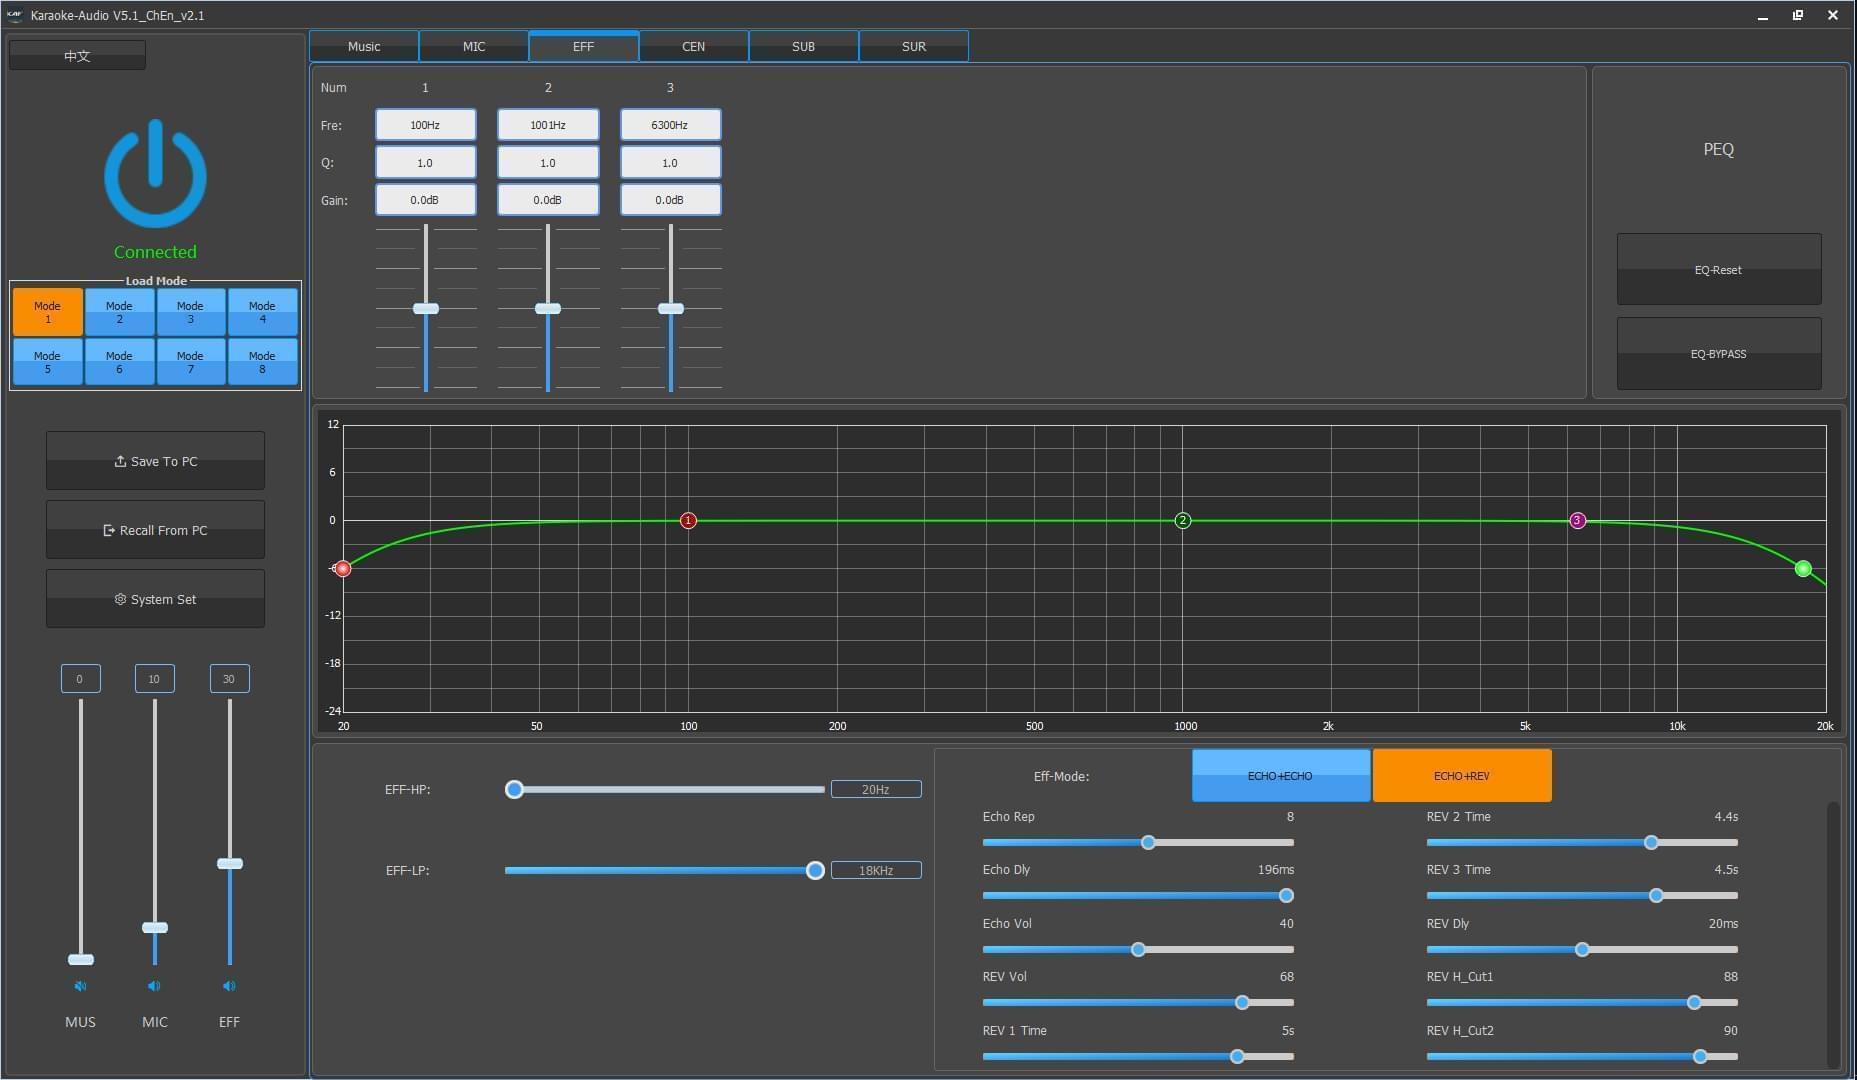
Task: Load Mode 3 preset
Action: point(190,312)
